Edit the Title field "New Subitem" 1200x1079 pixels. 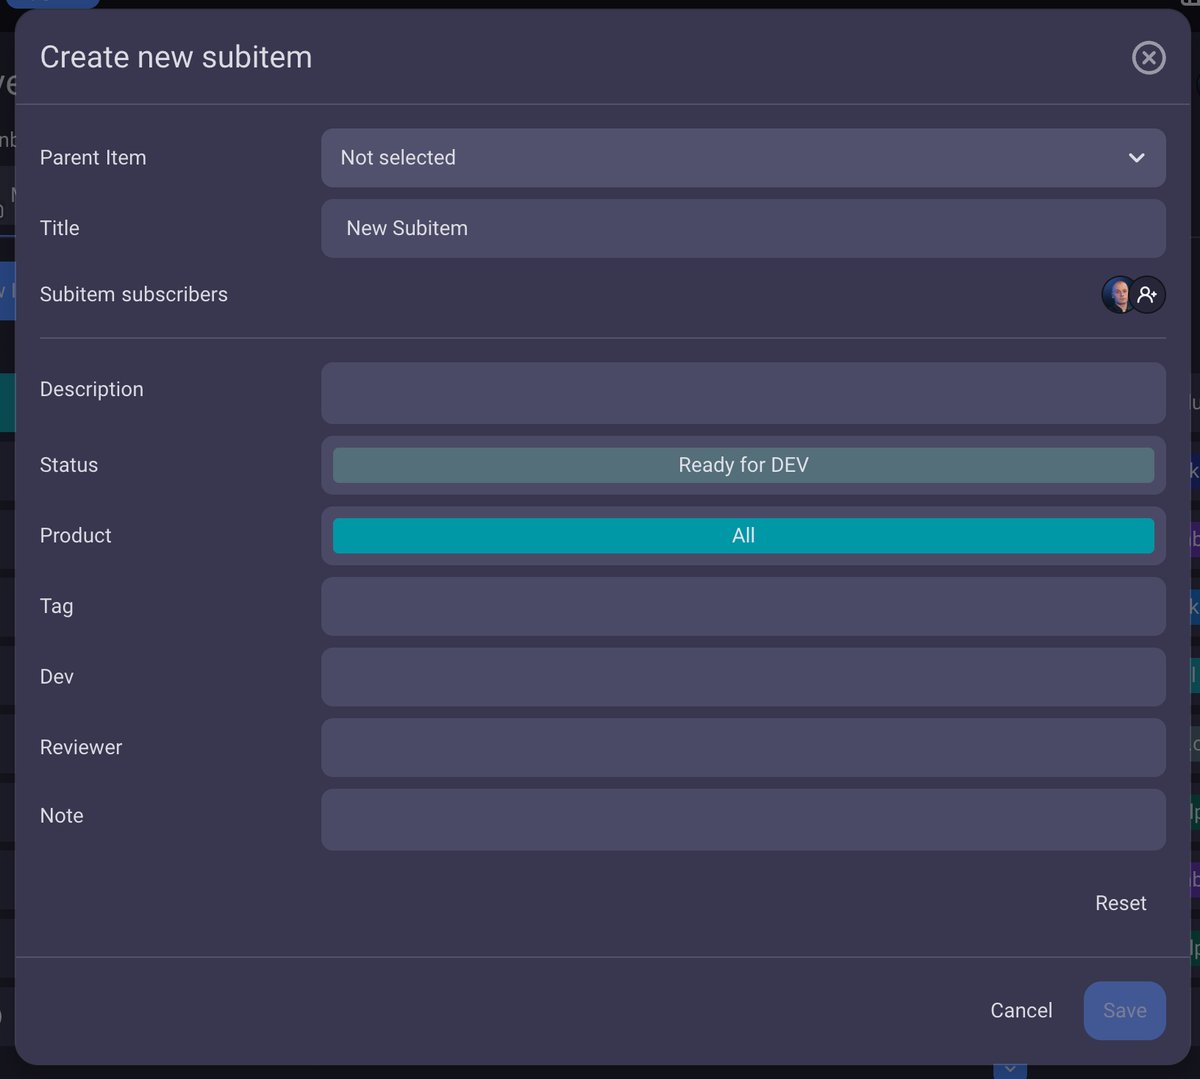coord(743,228)
